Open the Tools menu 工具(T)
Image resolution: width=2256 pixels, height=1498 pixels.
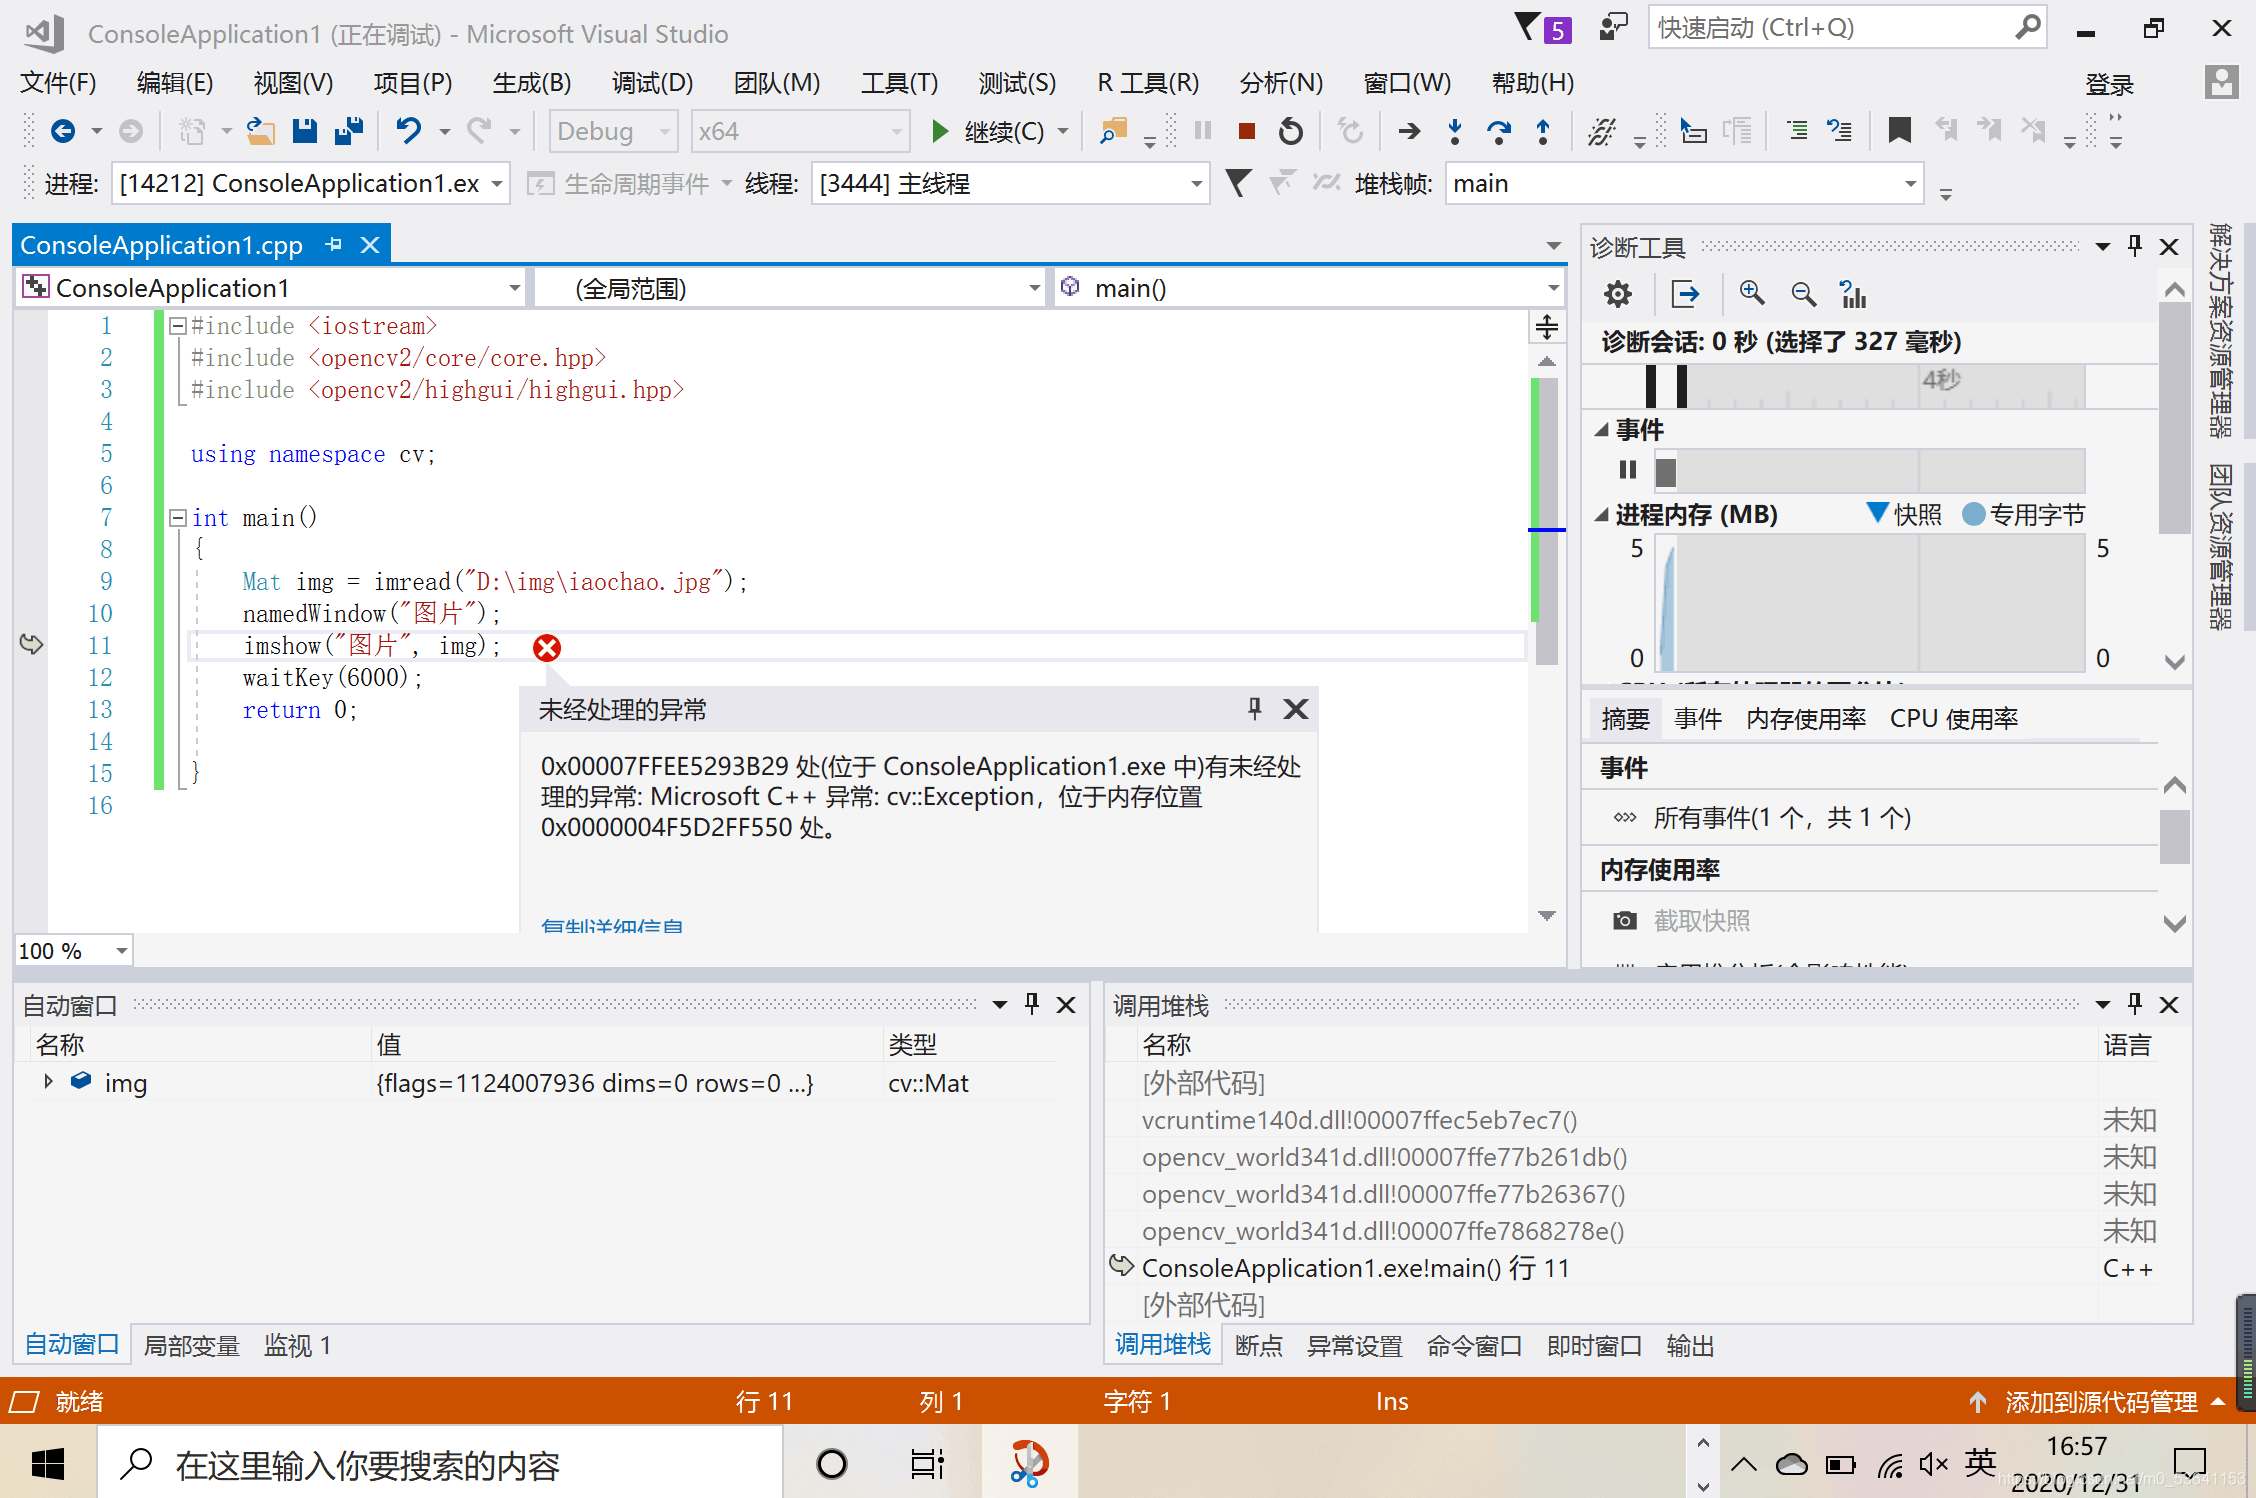(900, 83)
